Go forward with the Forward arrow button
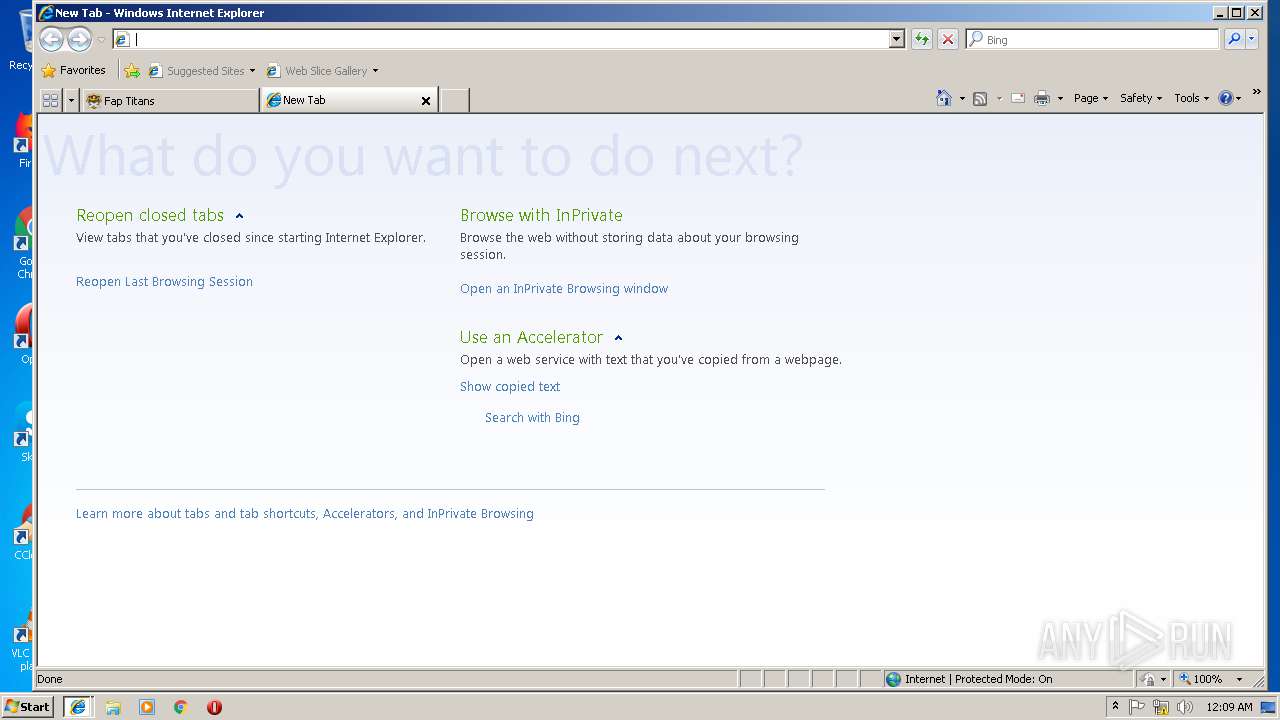This screenshot has width=1280, height=720. [x=79, y=39]
